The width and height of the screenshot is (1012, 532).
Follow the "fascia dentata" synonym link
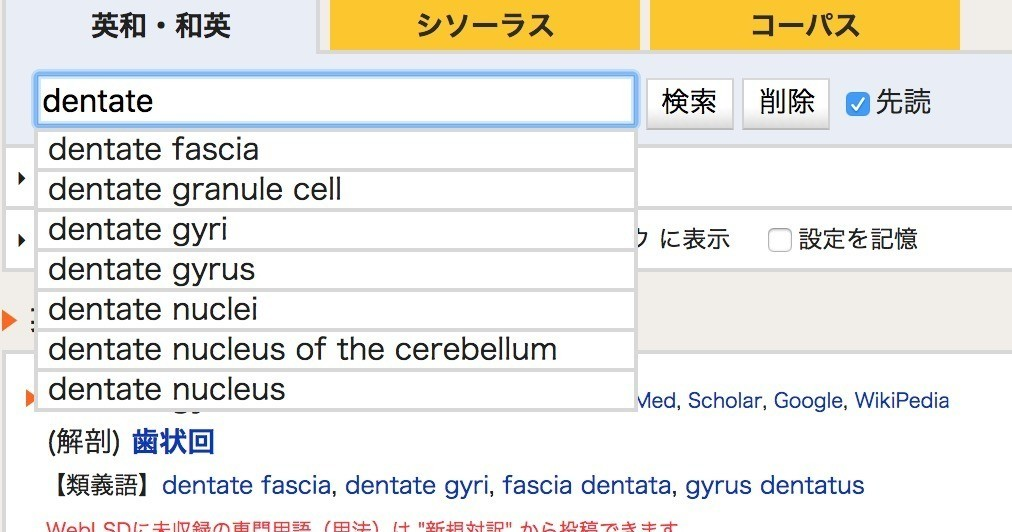tap(586, 486)
